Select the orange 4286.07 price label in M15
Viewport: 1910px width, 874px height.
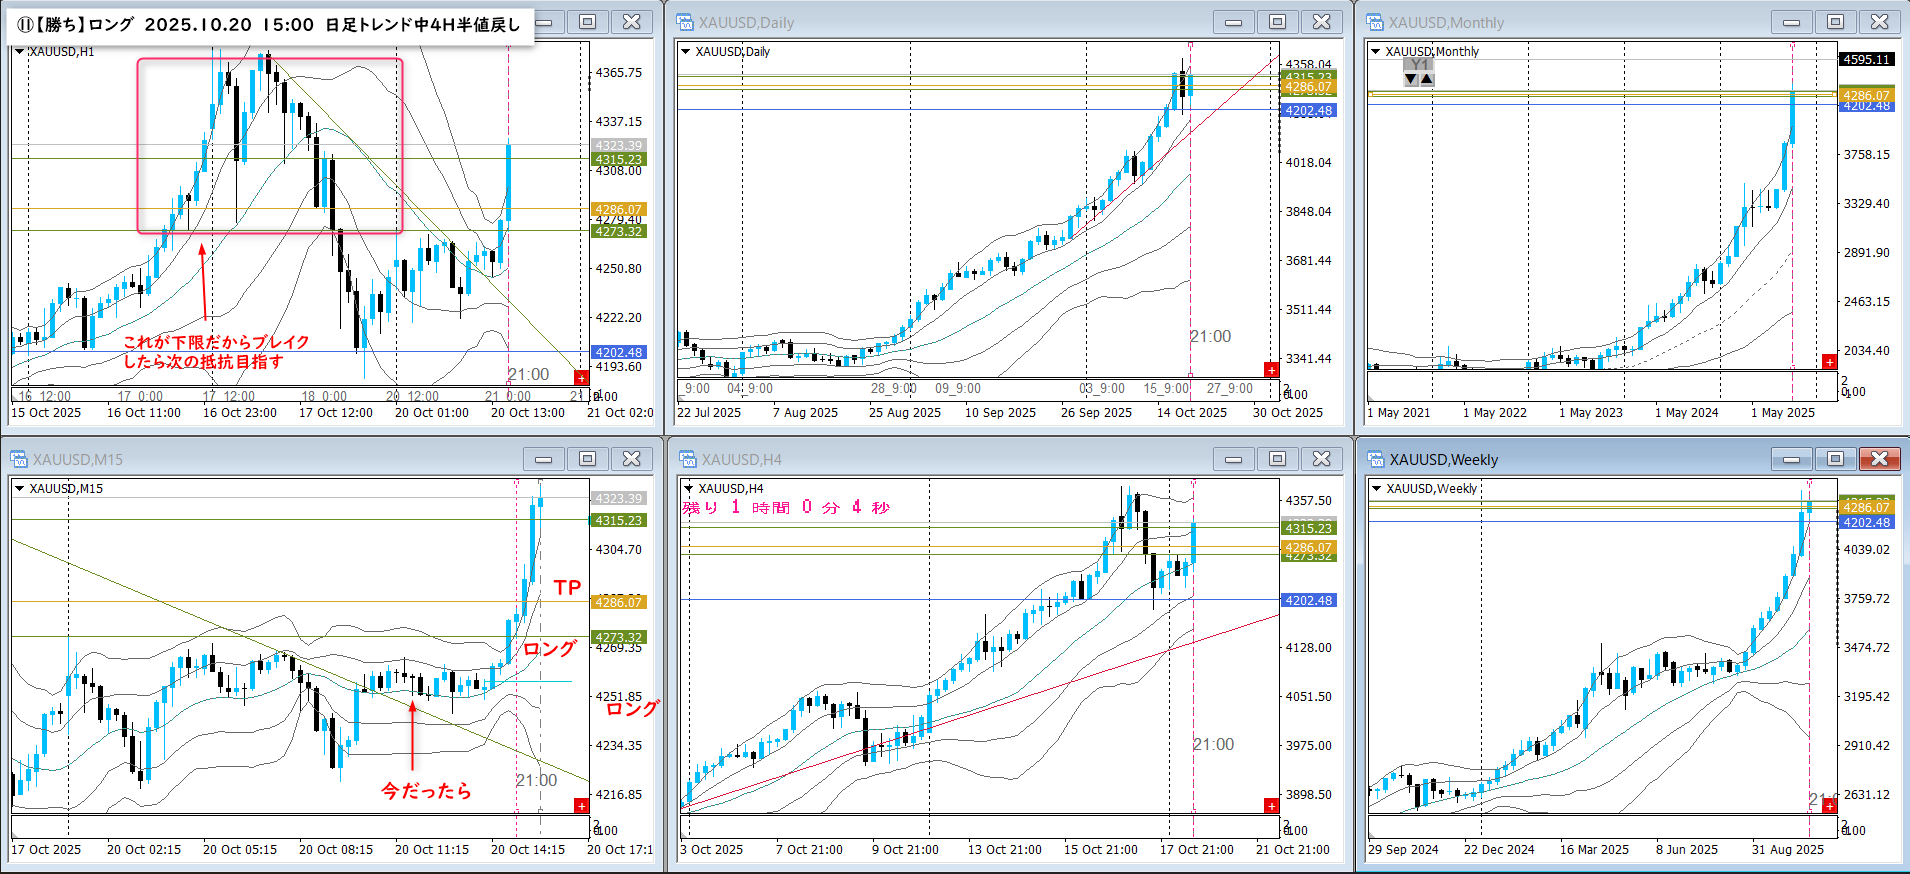click(x=618, y=602)
